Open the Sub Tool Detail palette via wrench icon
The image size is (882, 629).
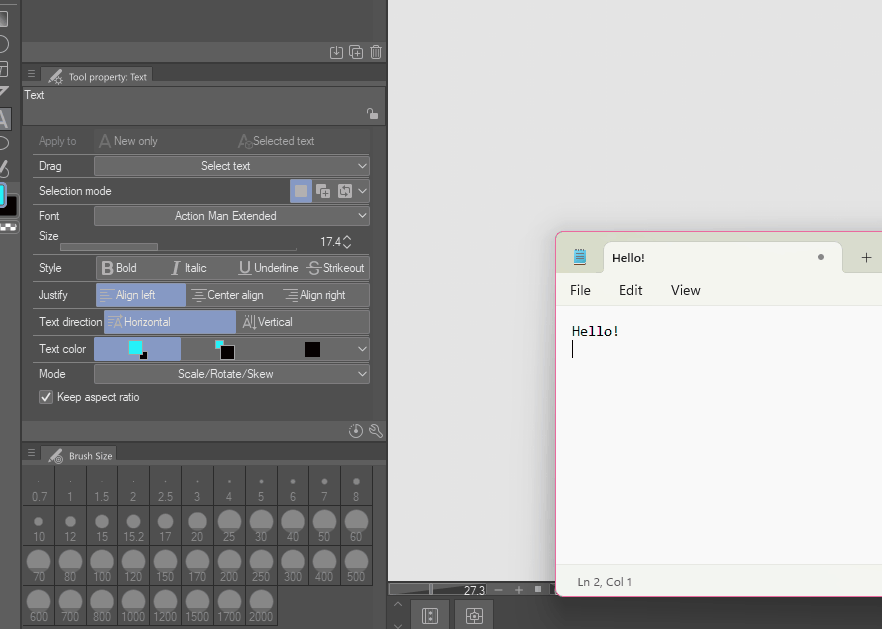(x=375, y=430)
